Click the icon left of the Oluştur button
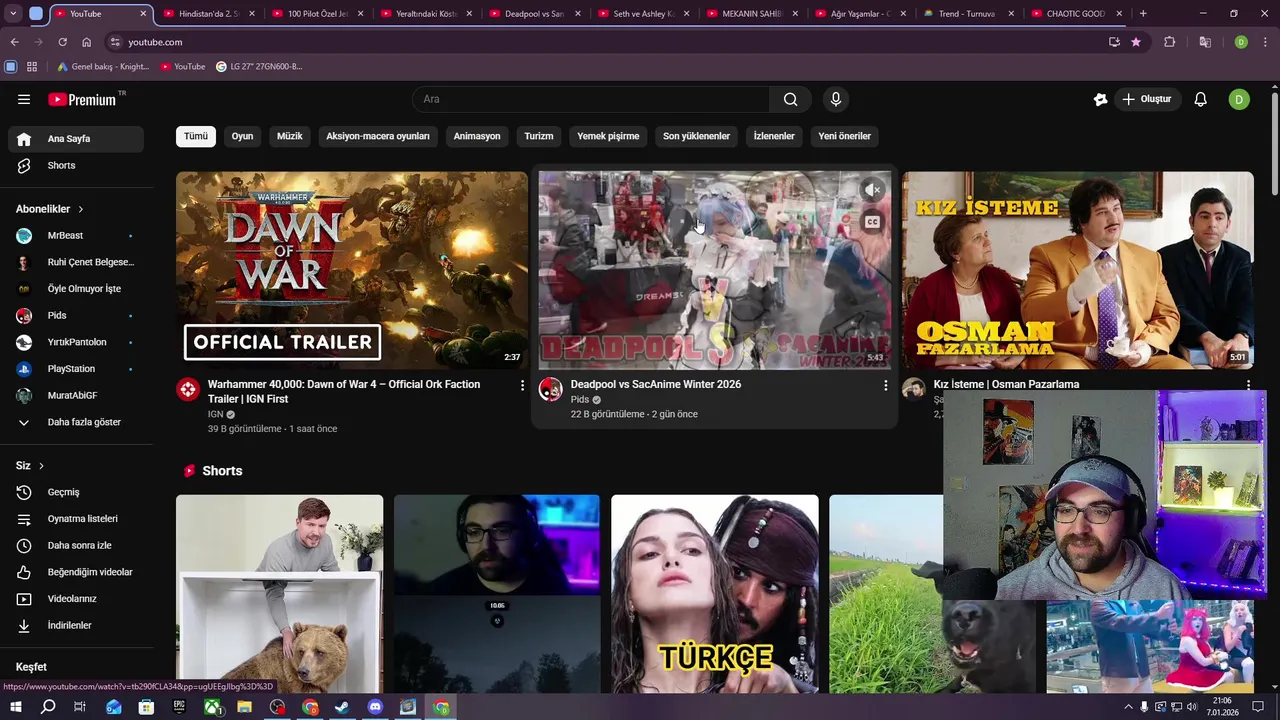 (x=1100, y=99)
